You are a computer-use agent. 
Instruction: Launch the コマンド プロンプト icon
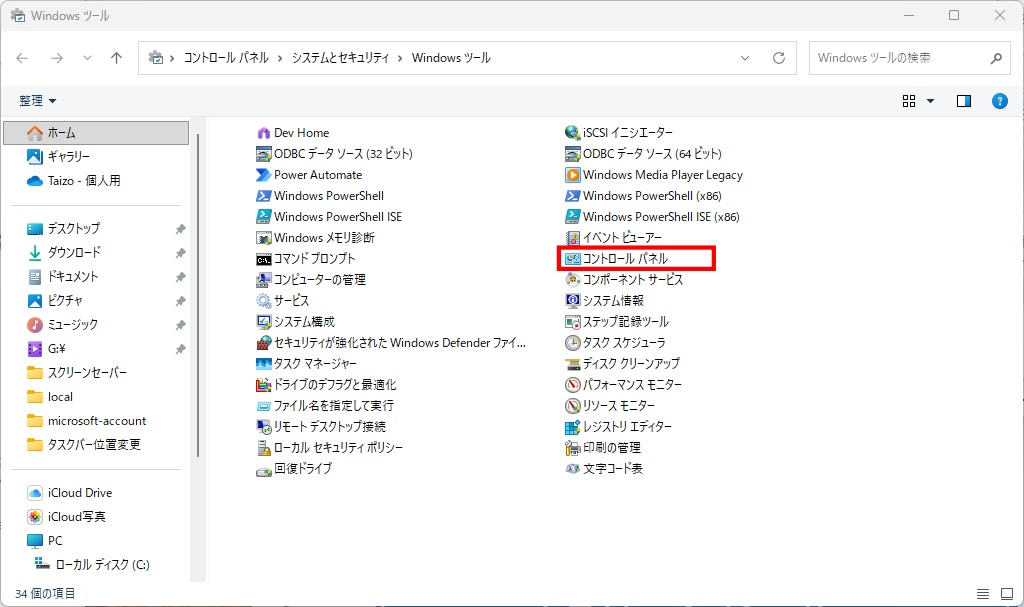tap(264, 259)
